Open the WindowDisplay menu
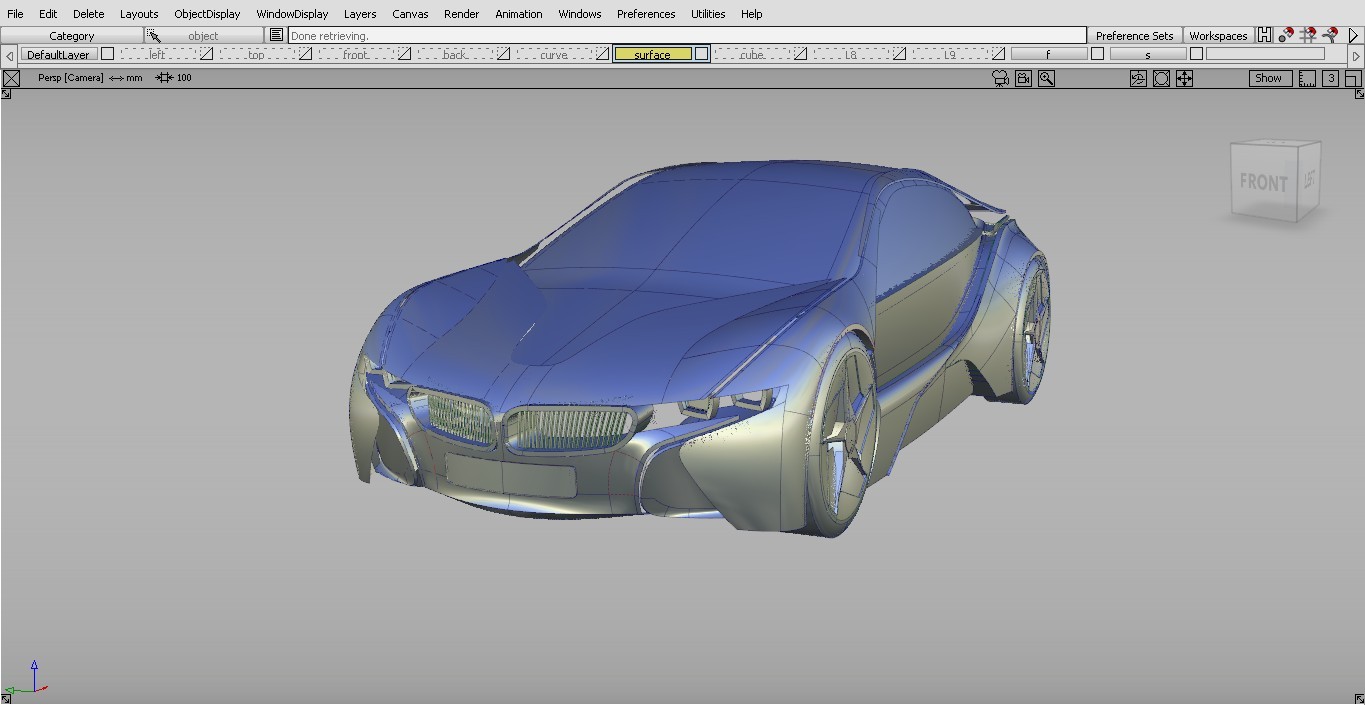 (x=292, y=14)
